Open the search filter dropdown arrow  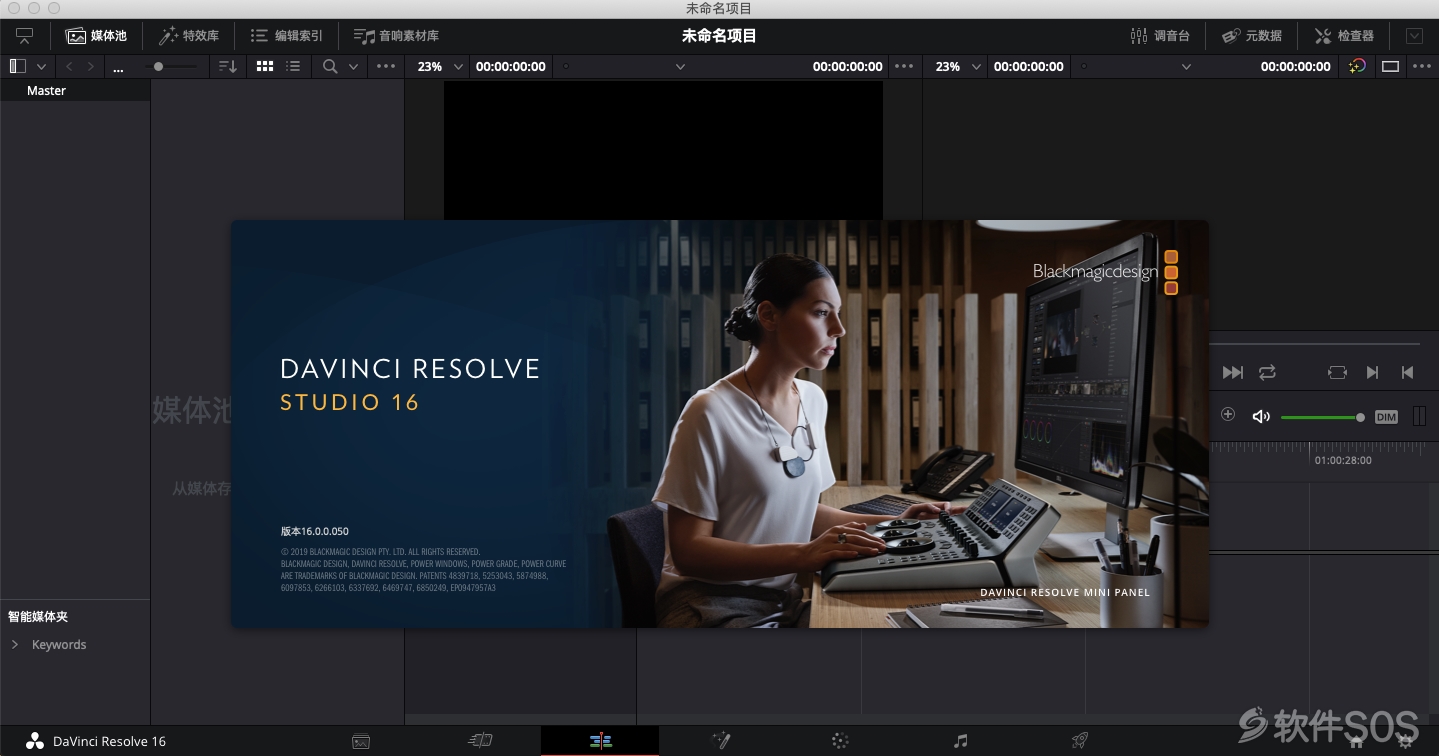[x=353, y=66]
